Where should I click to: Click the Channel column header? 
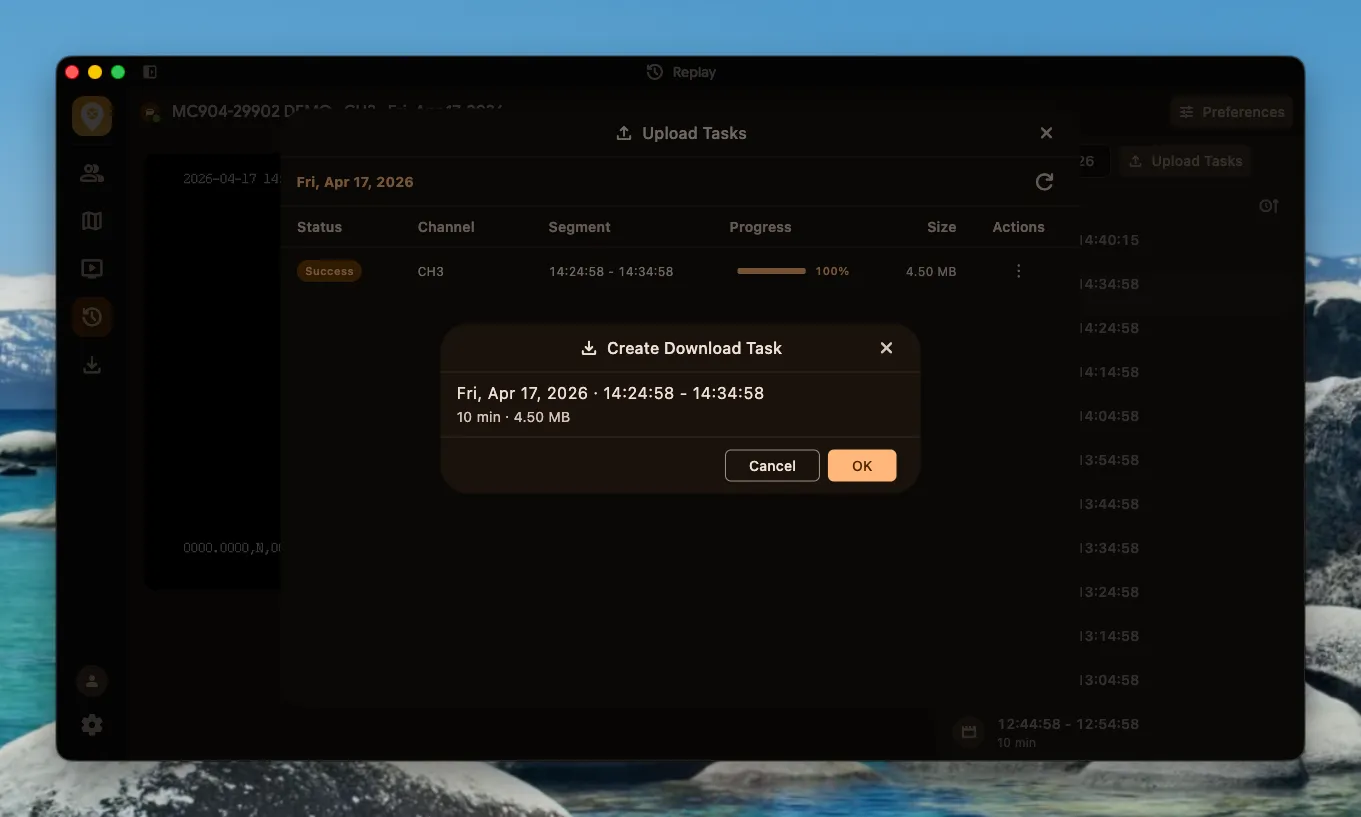point(446,227)
